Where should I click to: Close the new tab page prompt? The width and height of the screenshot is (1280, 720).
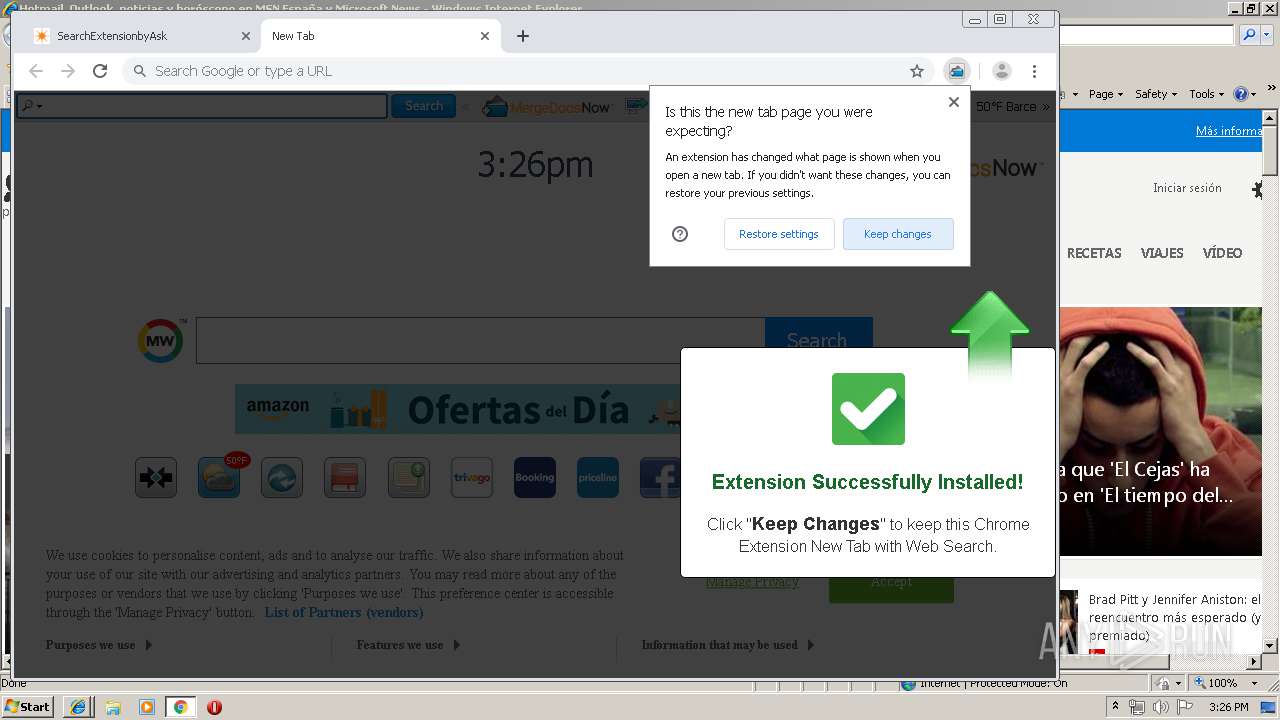953,102
